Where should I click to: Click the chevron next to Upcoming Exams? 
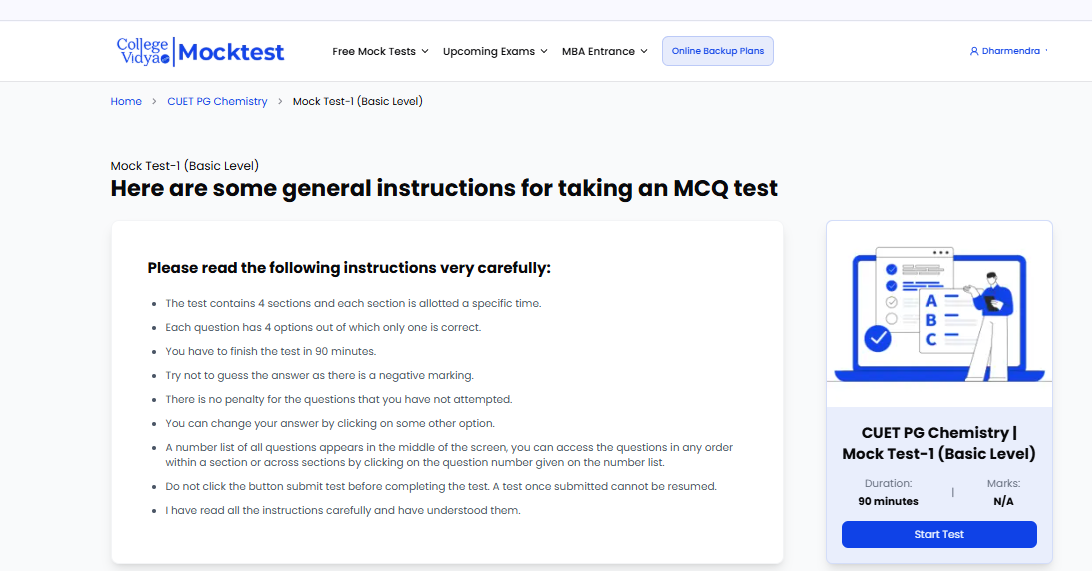click(x=544, y=51)
